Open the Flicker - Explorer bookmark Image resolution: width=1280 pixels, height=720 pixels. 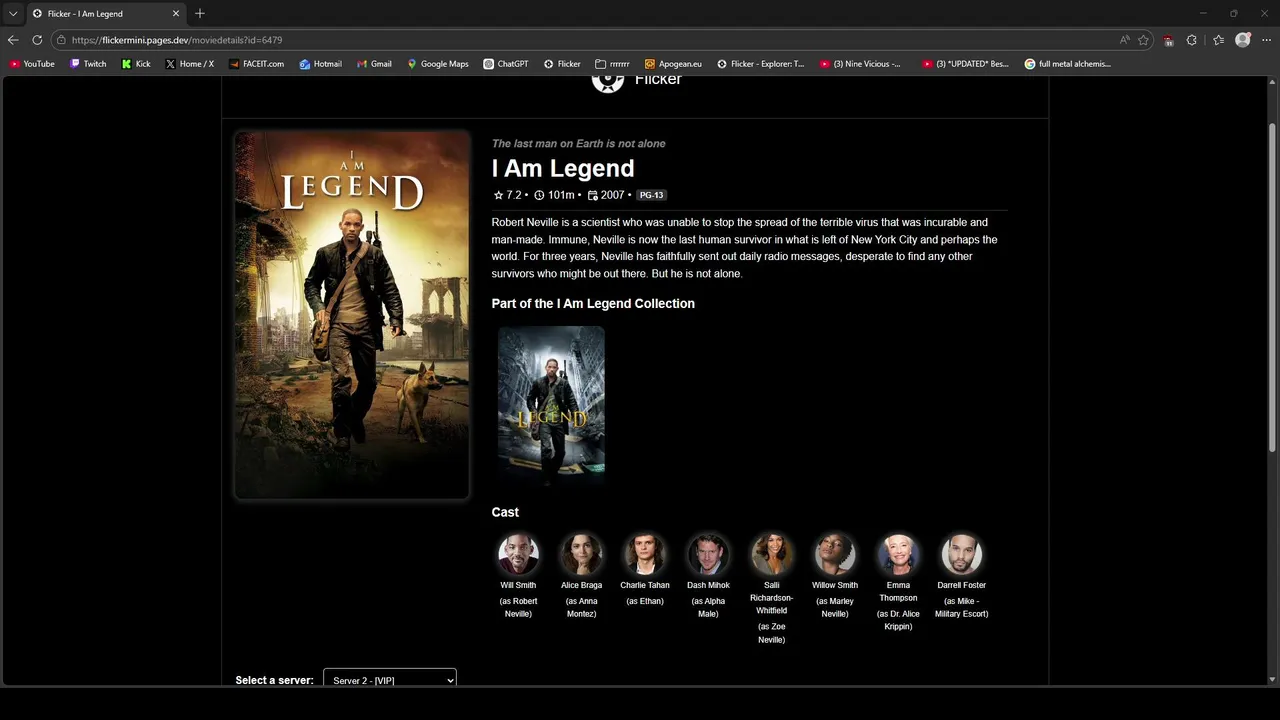click(x=760, y=64)
